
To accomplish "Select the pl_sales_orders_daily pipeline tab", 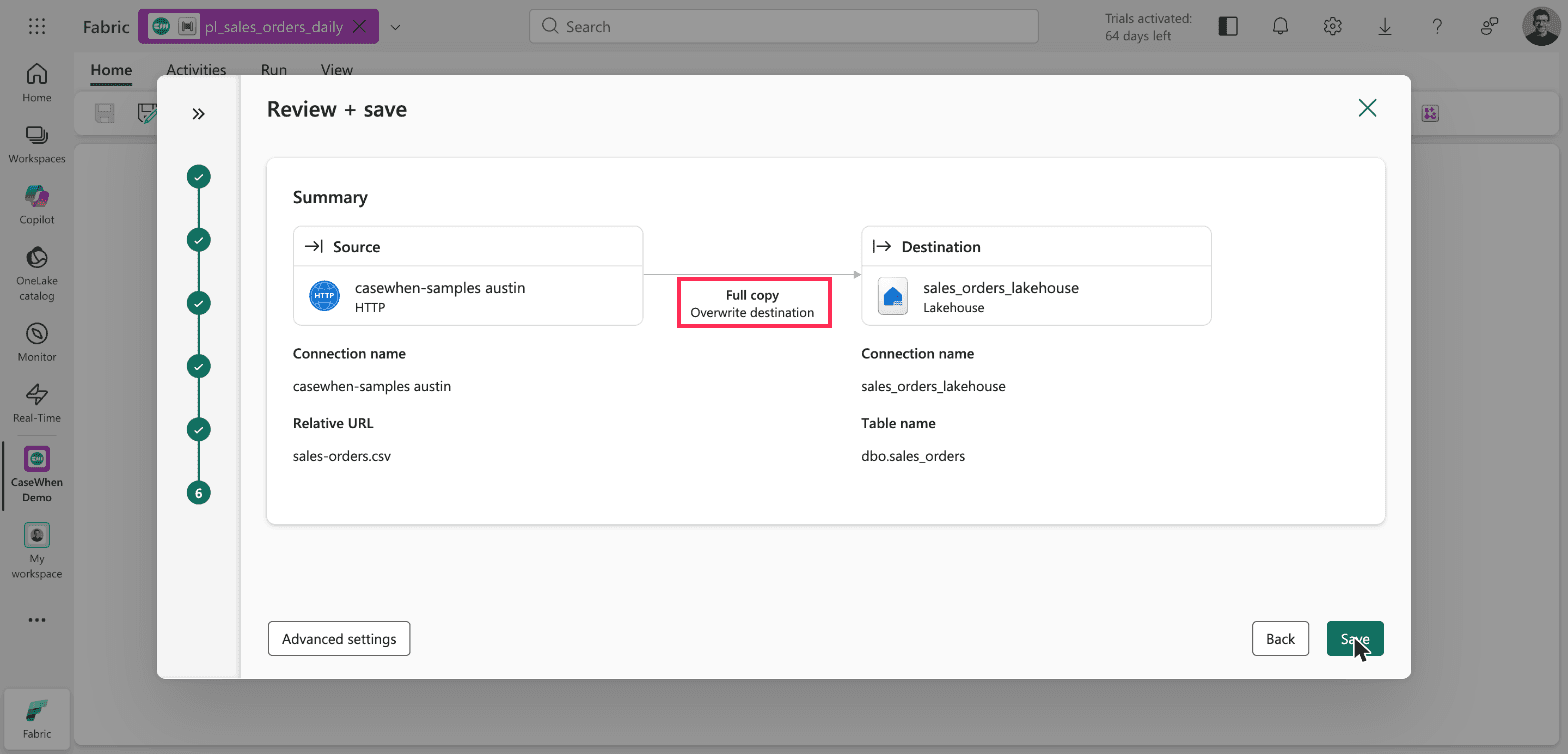I will pyautogui.click(x=258, y=27).
